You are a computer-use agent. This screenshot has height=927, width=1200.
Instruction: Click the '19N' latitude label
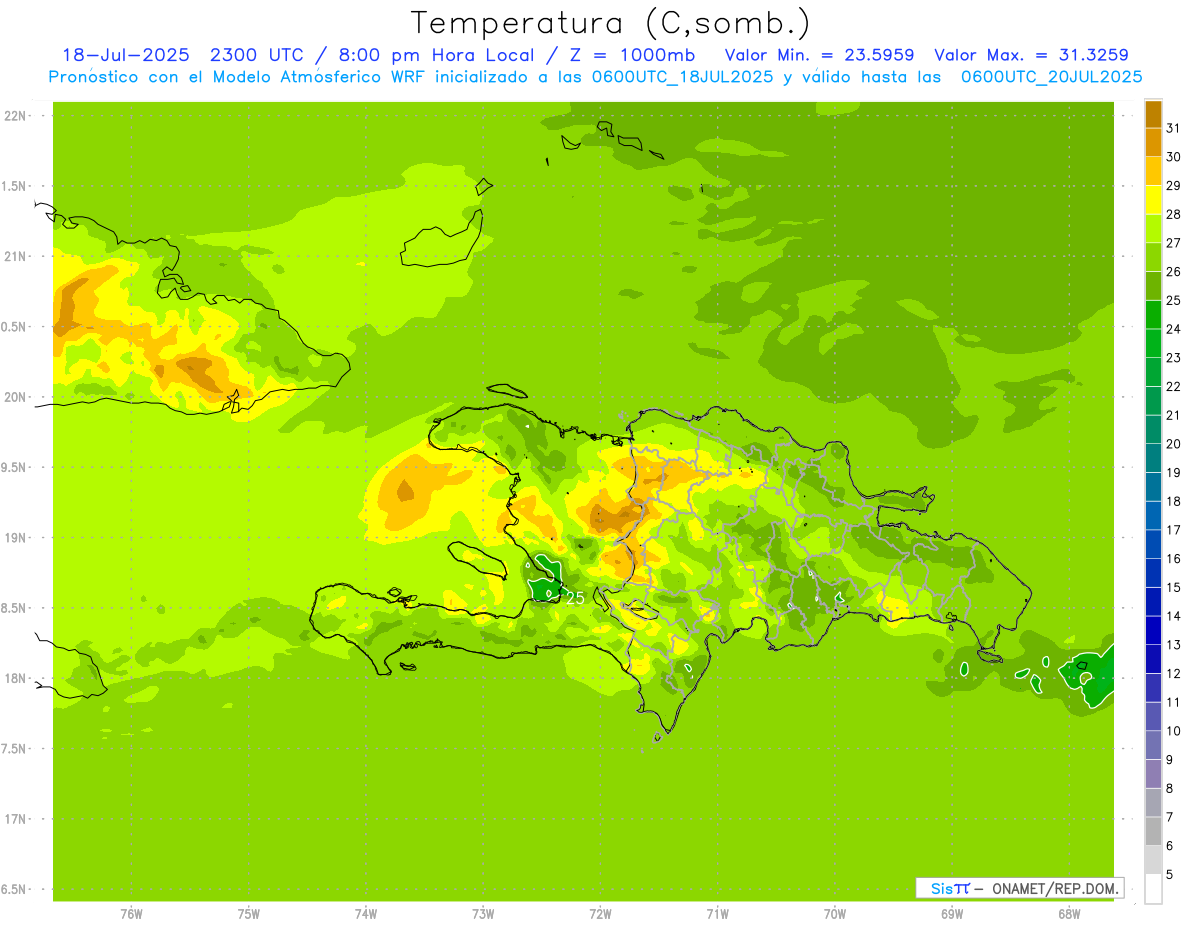pyautogui.click(x=14, y=537)
